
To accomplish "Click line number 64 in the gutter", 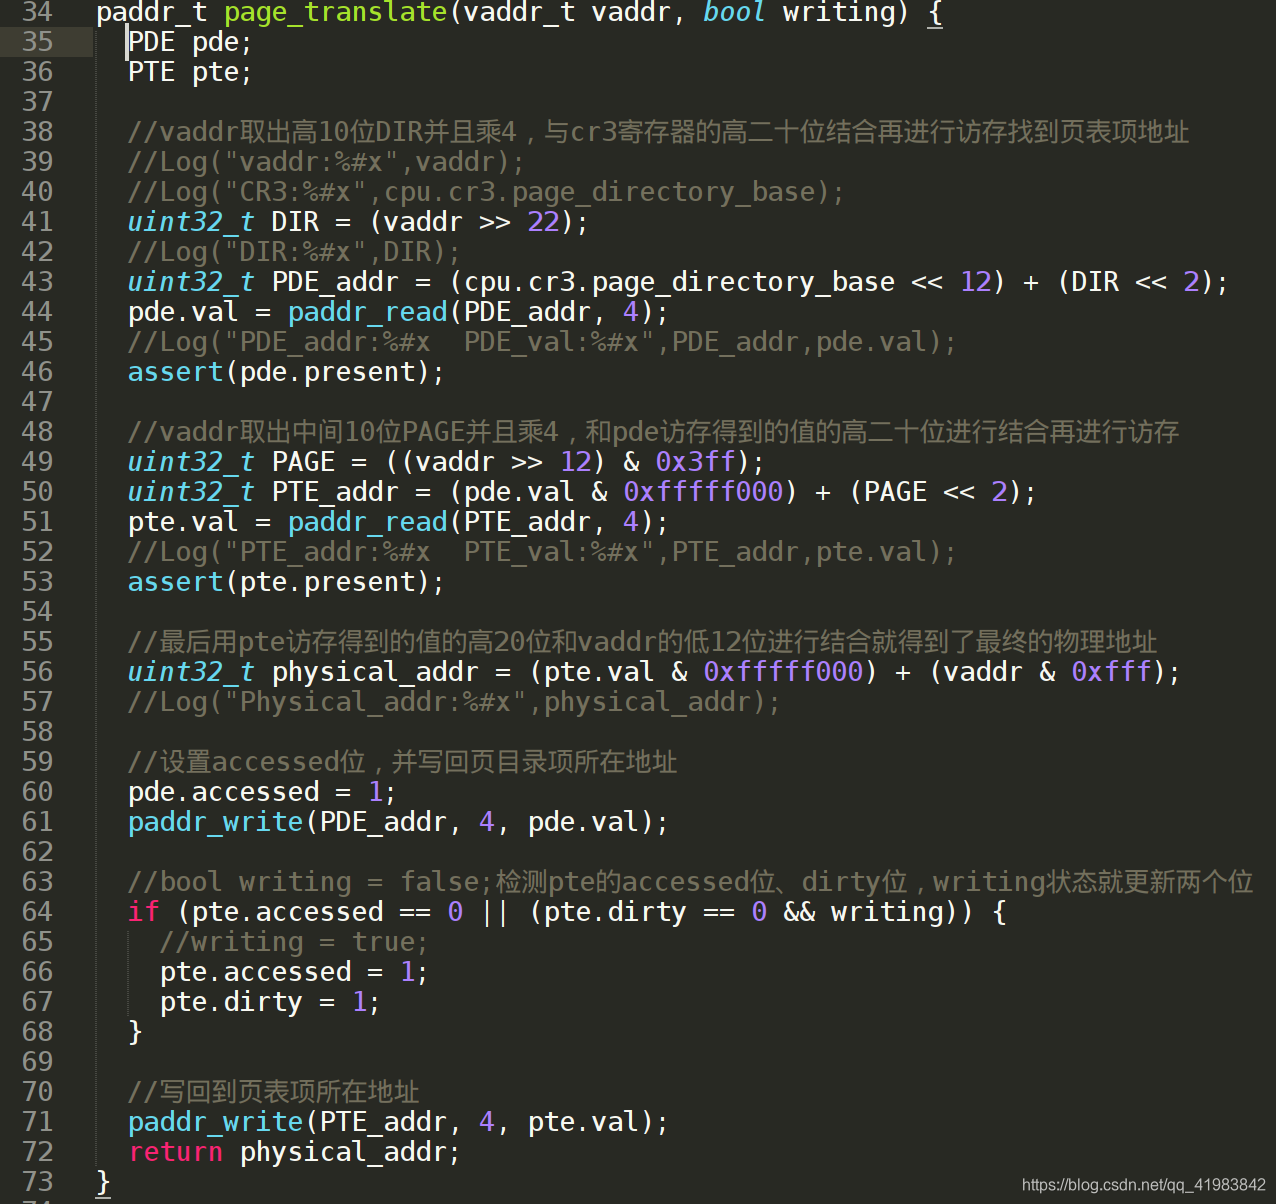I will pos(37,912).
